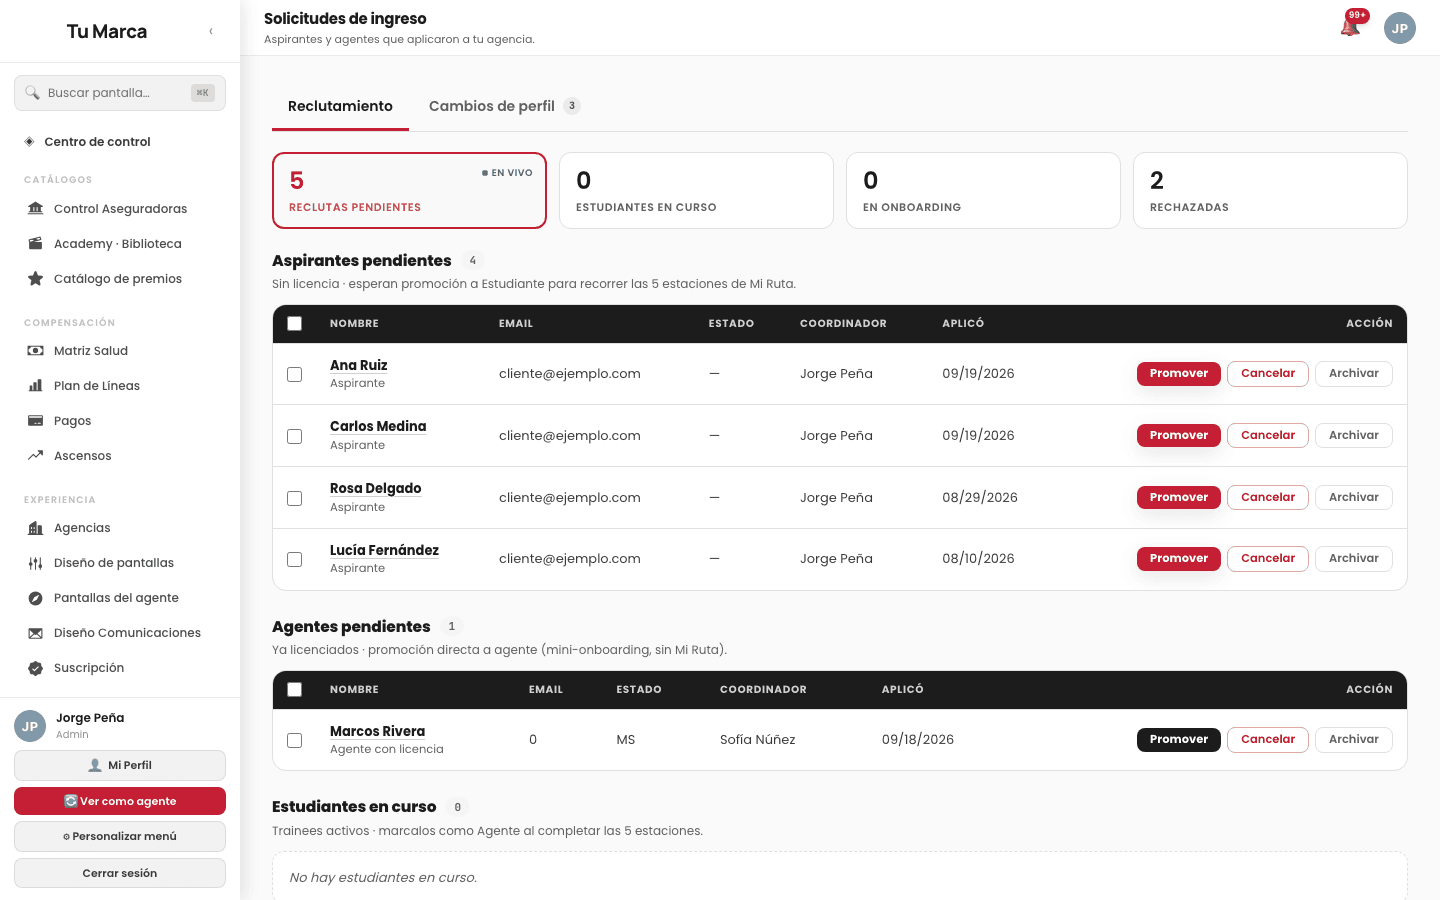Select Rechazadas stat card
Viewport: 1440px width, 900px height.
coord(1270,190)
